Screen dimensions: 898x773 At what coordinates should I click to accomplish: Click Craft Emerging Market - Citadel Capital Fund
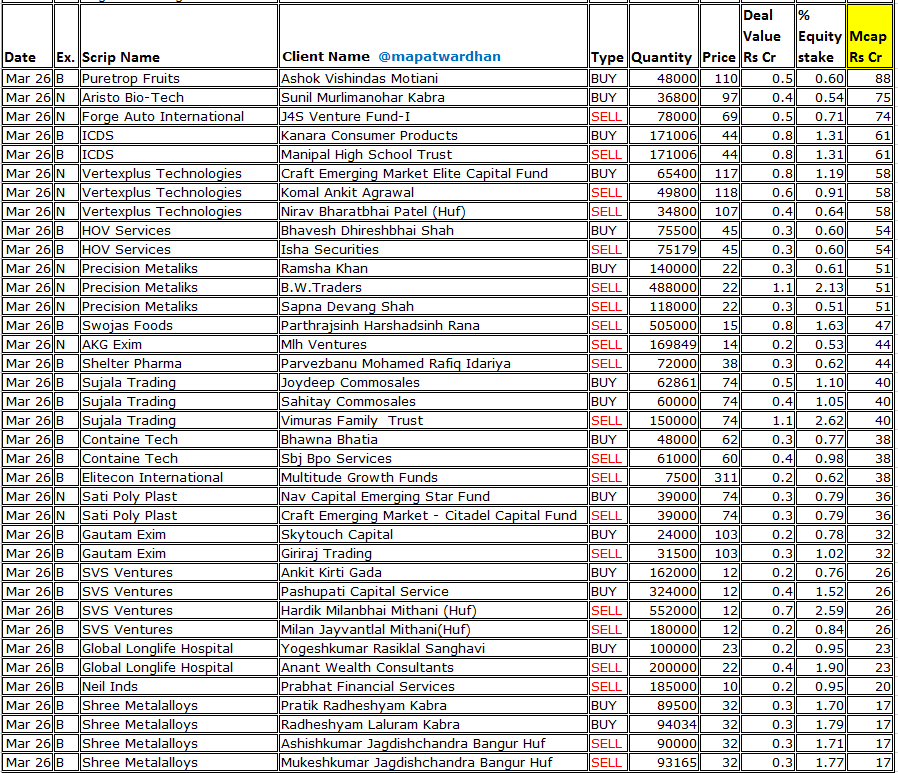click(433, 515)
